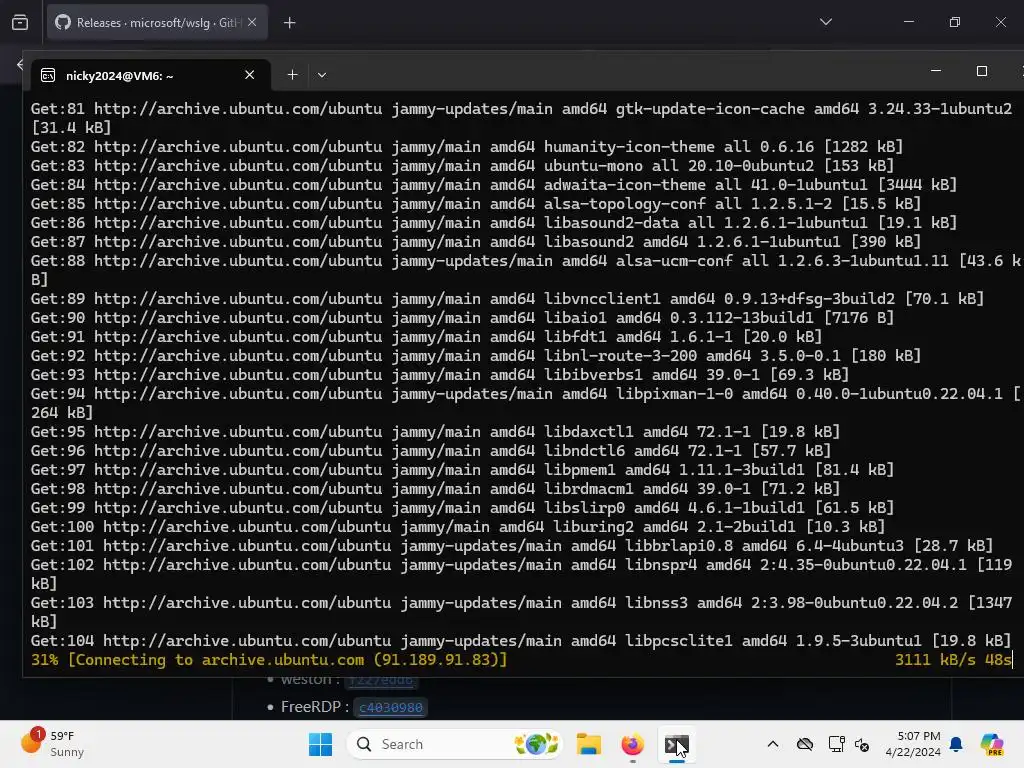Click the Get:100 liburing2 line
1024x768 pixels.
point(457,526)
